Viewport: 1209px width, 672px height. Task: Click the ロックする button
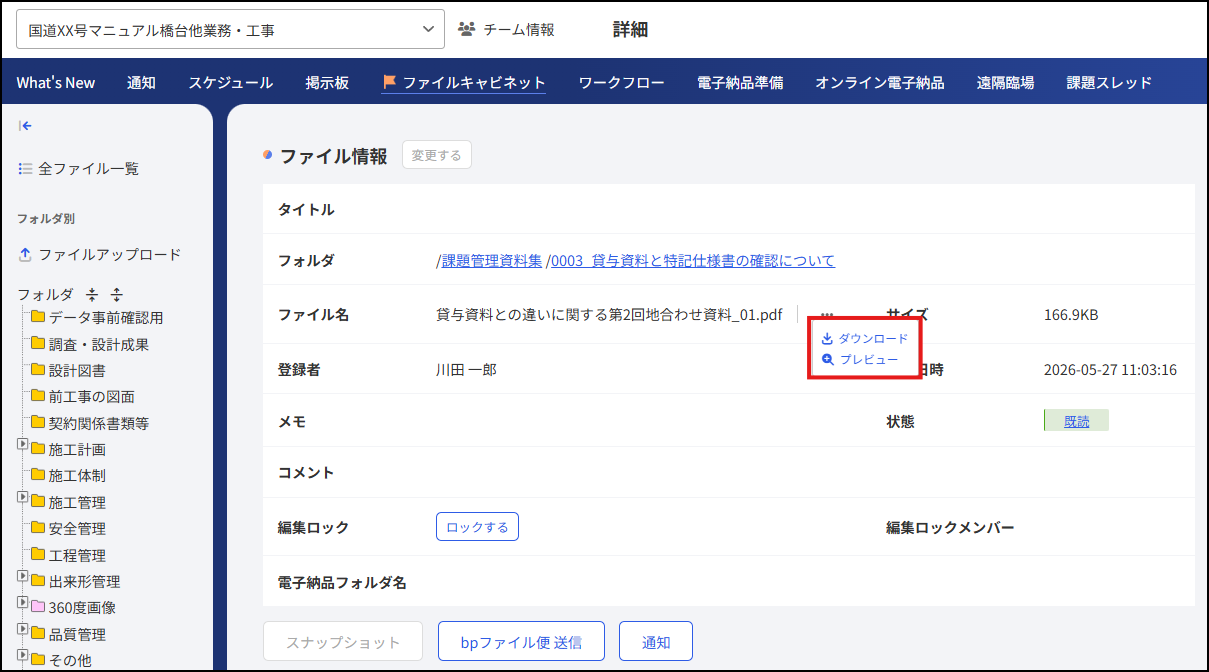pyautogui.click(x=477, y=526)
